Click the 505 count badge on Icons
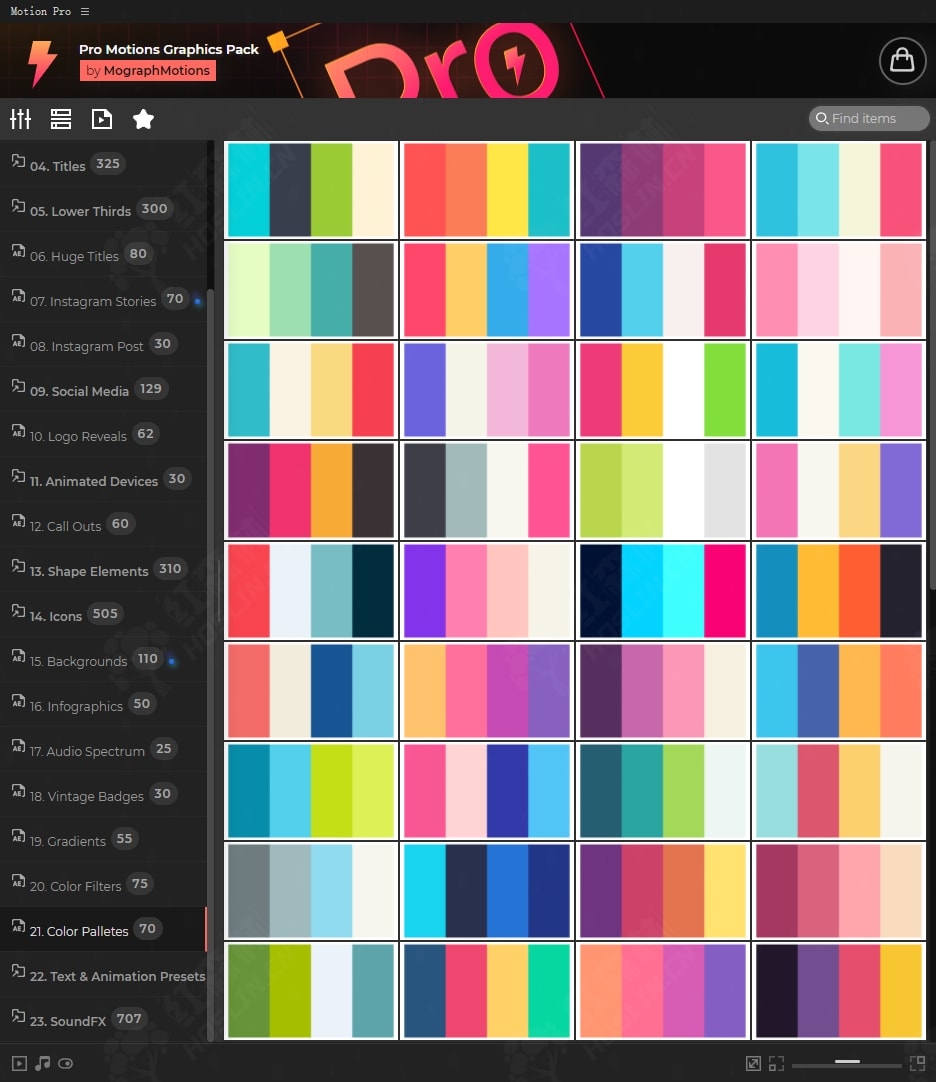 105,613
